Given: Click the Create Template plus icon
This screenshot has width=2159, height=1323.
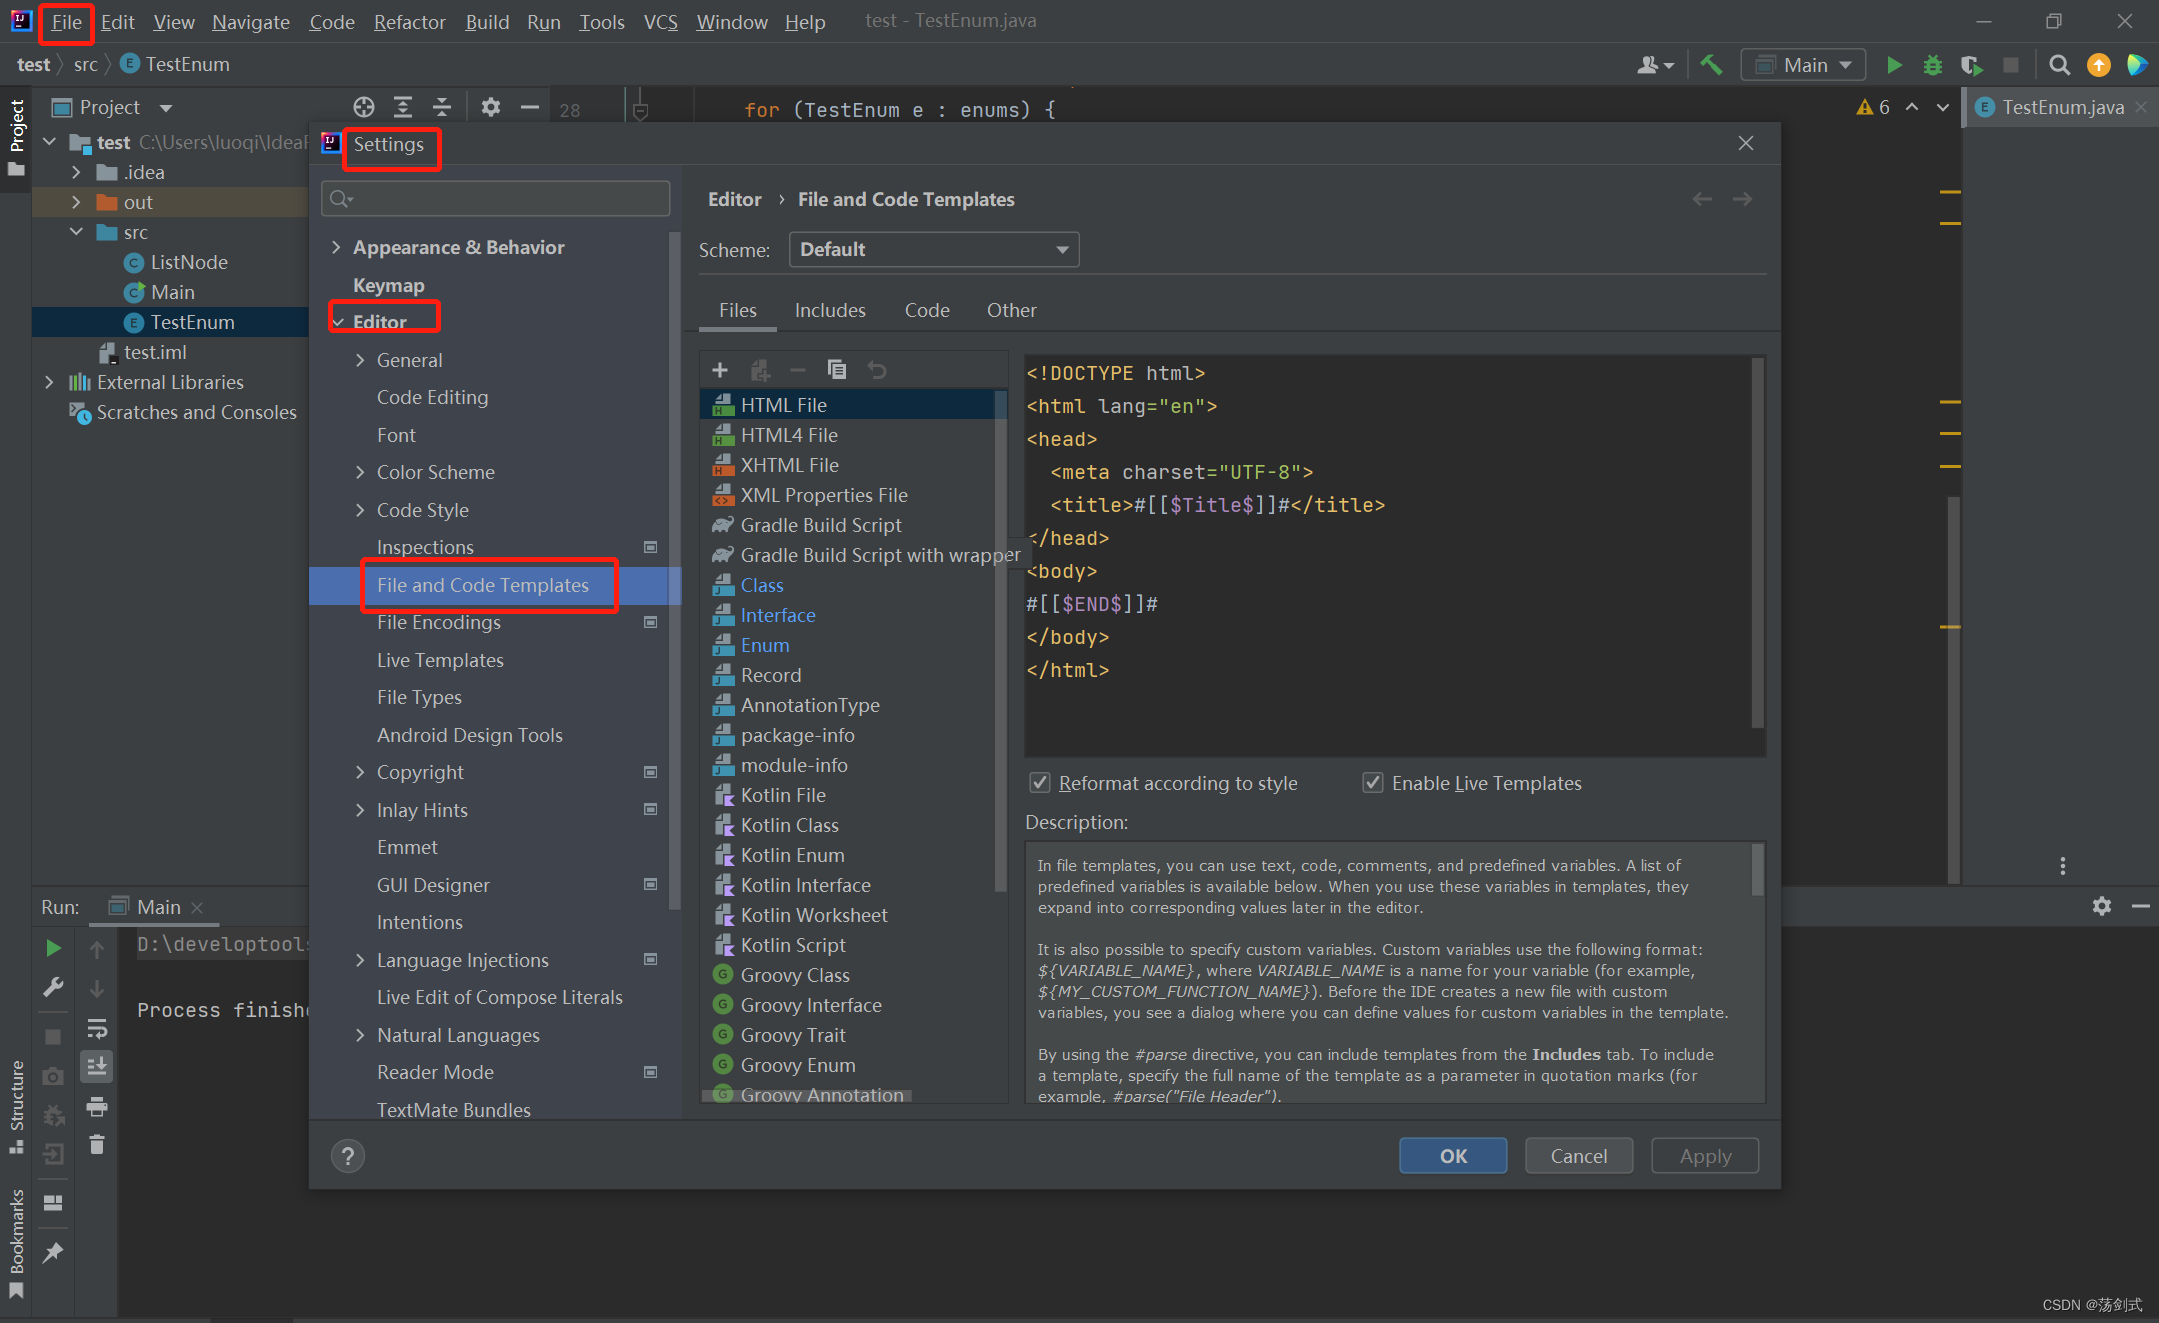Looking at the screenshot, I should pos(719,370).
